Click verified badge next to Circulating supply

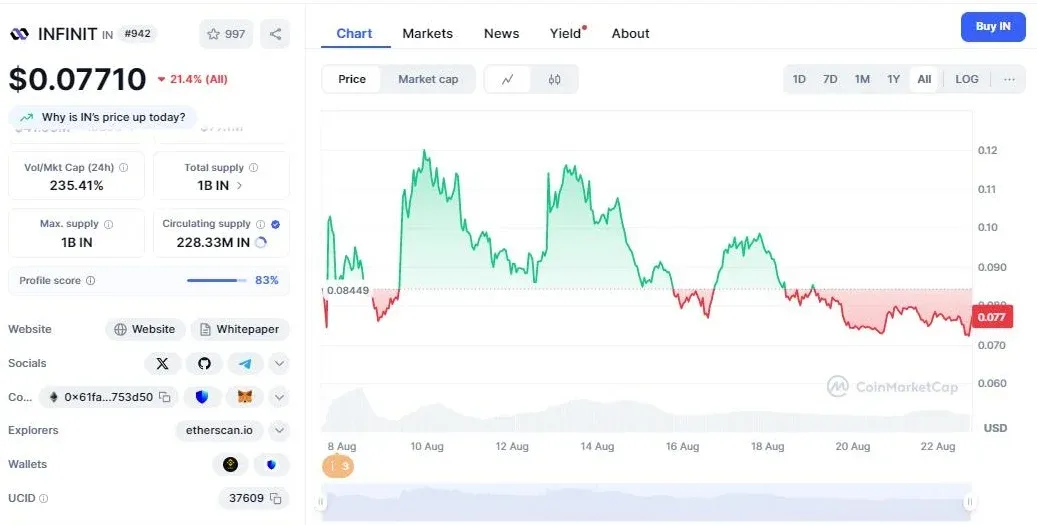pos(276,224)
